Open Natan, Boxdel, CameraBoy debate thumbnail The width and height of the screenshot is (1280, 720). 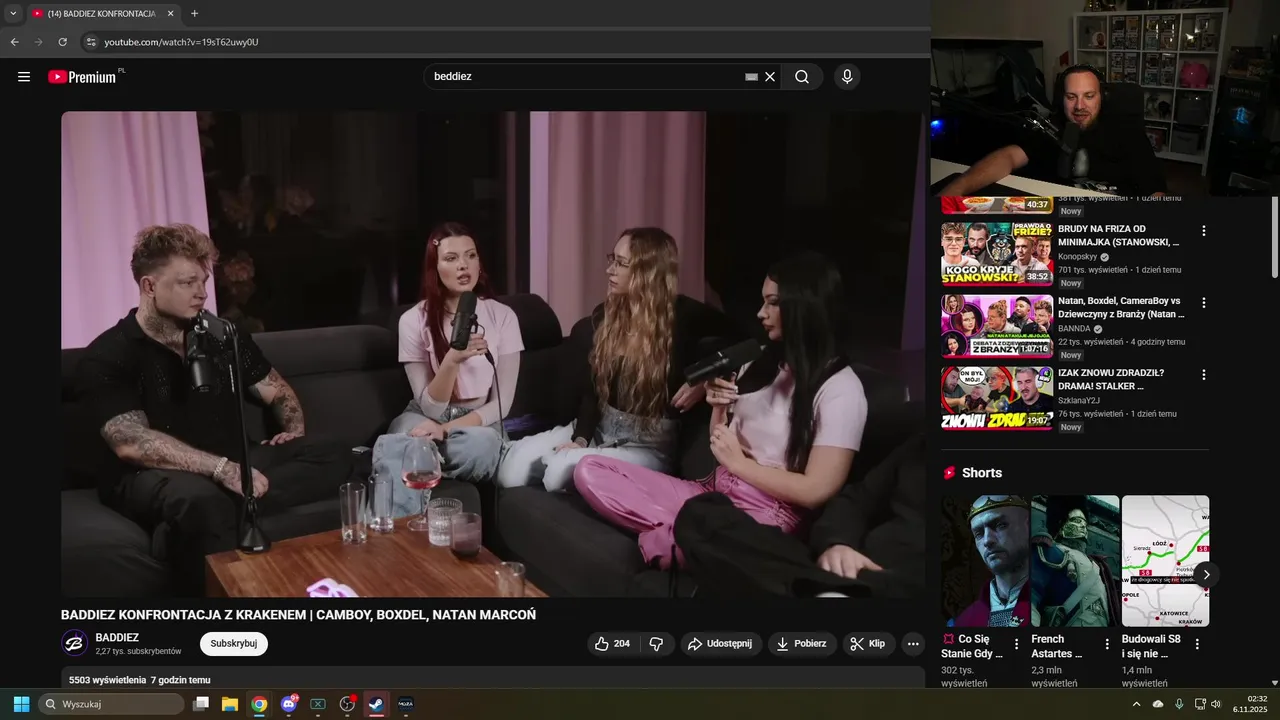996,326
